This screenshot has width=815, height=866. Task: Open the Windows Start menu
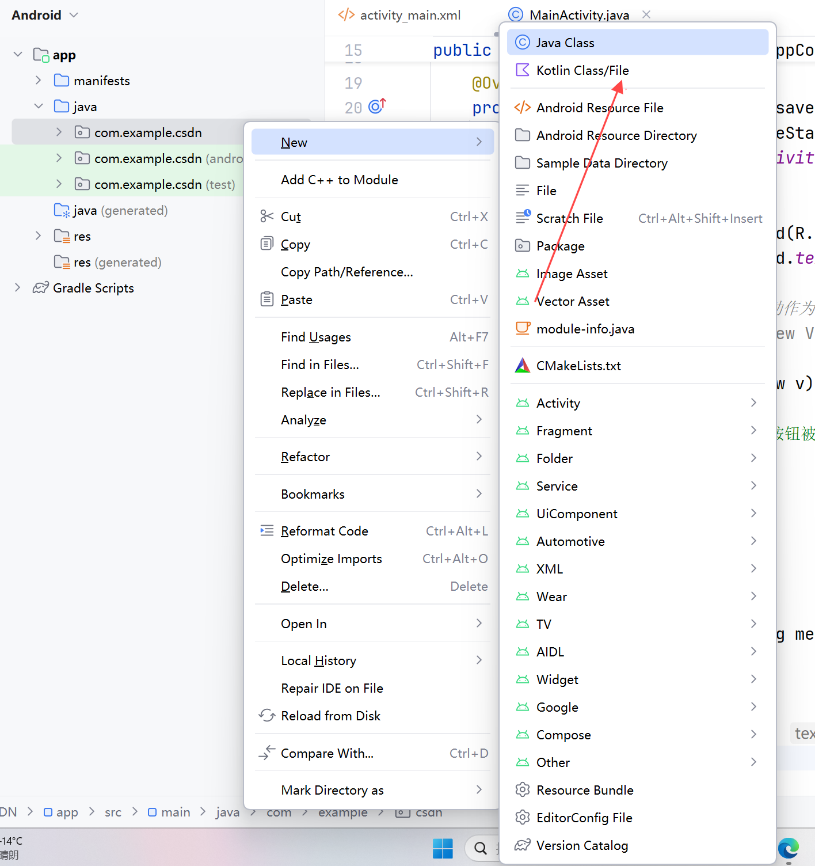(x=443, y=848)
